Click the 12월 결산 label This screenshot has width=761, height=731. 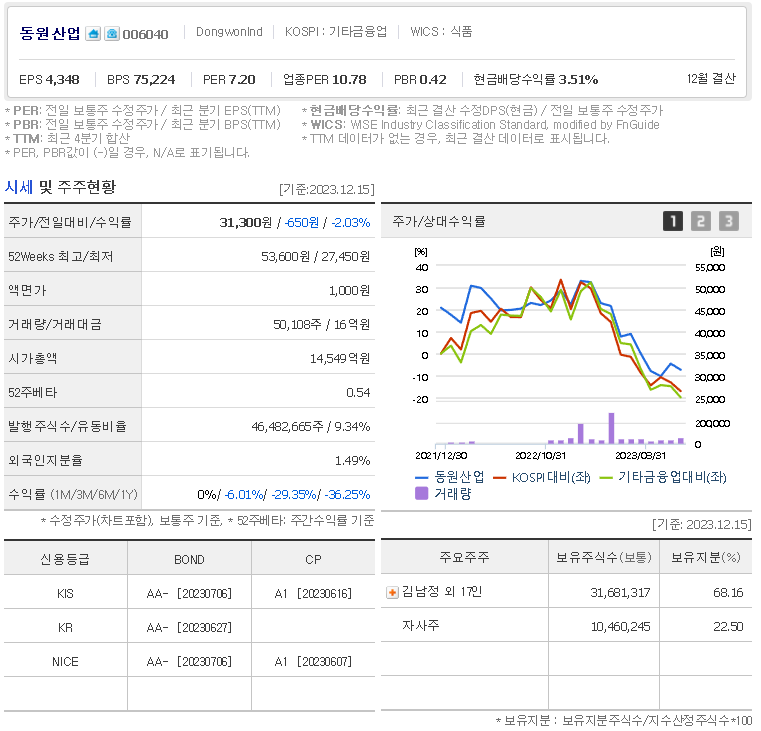711,79
